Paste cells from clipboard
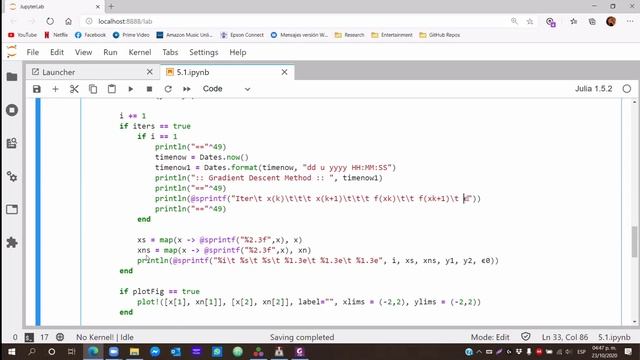The width and height of the screenshot is (640, 360). [112, 89]
